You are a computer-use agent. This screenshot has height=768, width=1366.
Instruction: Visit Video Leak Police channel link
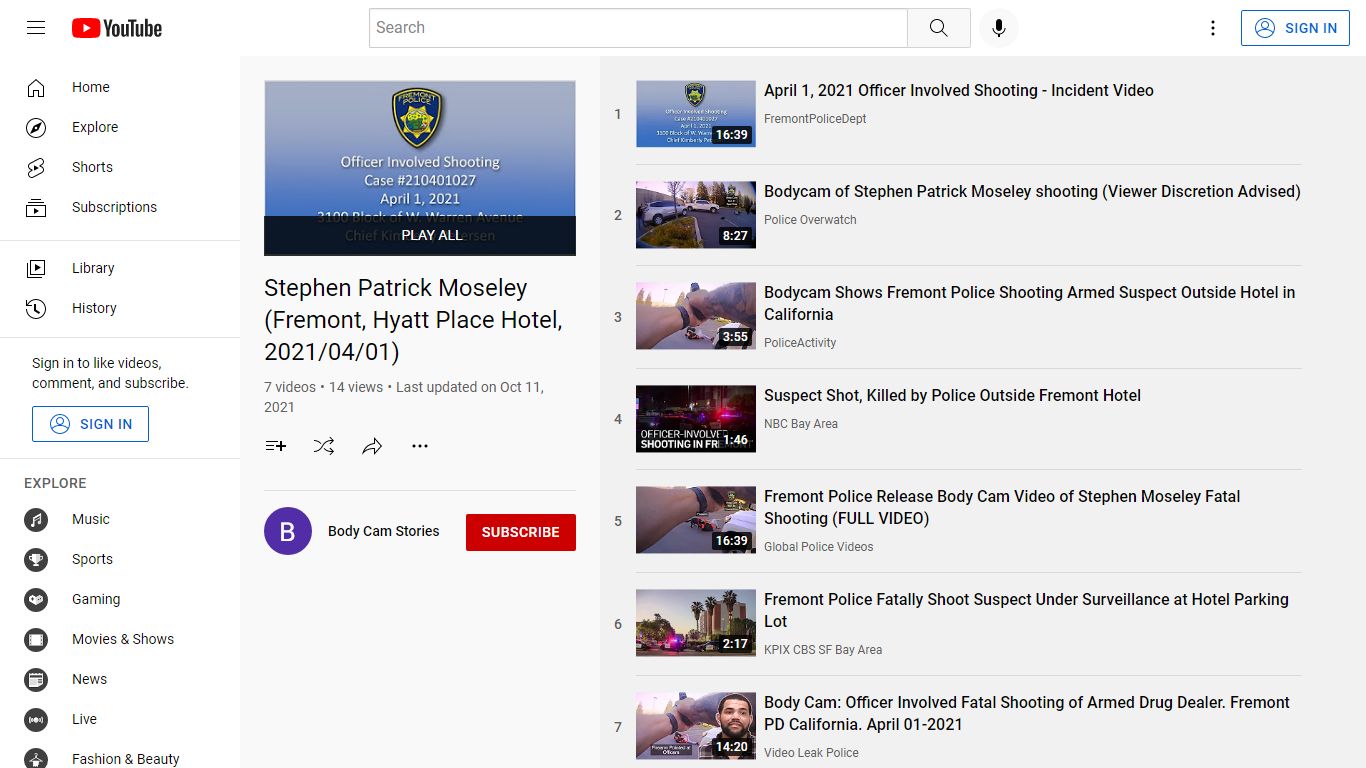(811, 753)
